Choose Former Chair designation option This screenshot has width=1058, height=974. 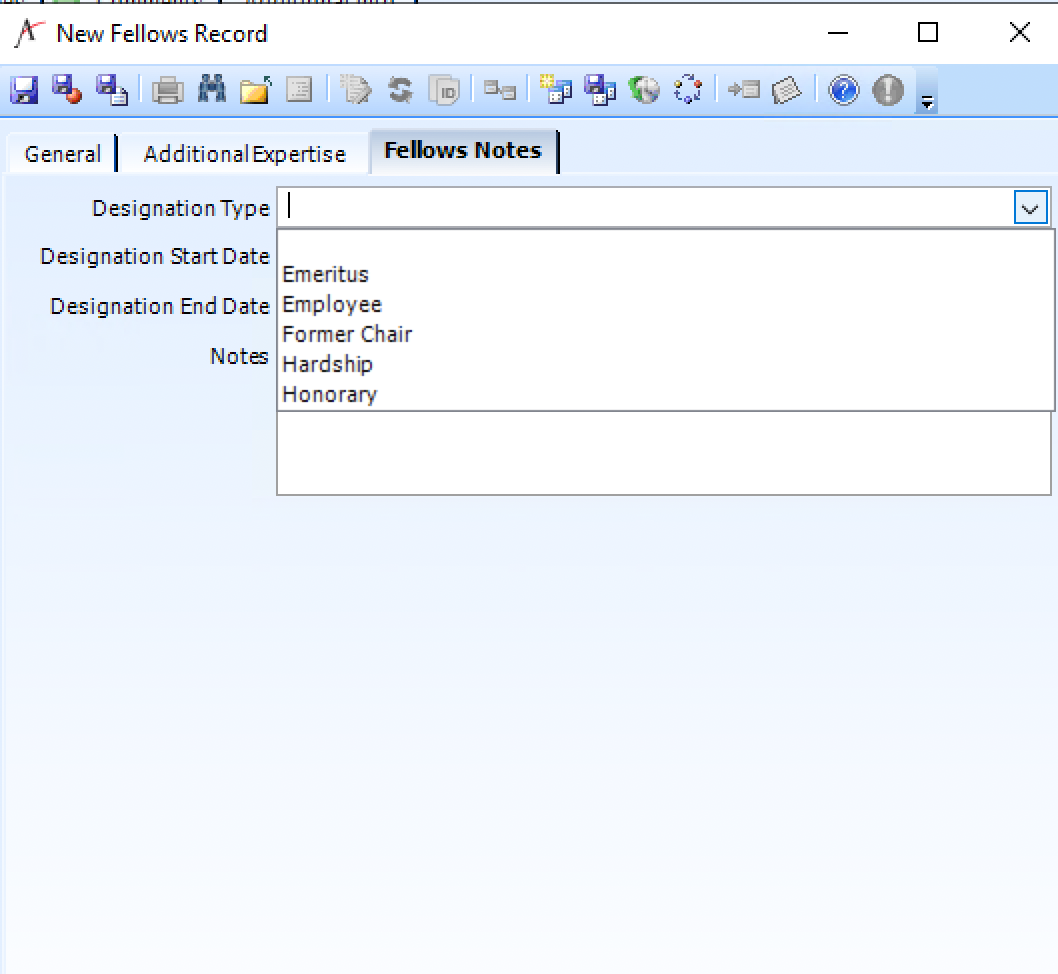tap(347, 334)
